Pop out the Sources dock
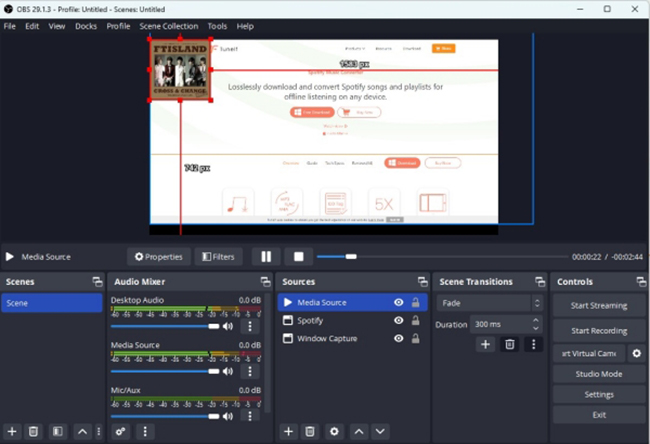 click(422, 282)
